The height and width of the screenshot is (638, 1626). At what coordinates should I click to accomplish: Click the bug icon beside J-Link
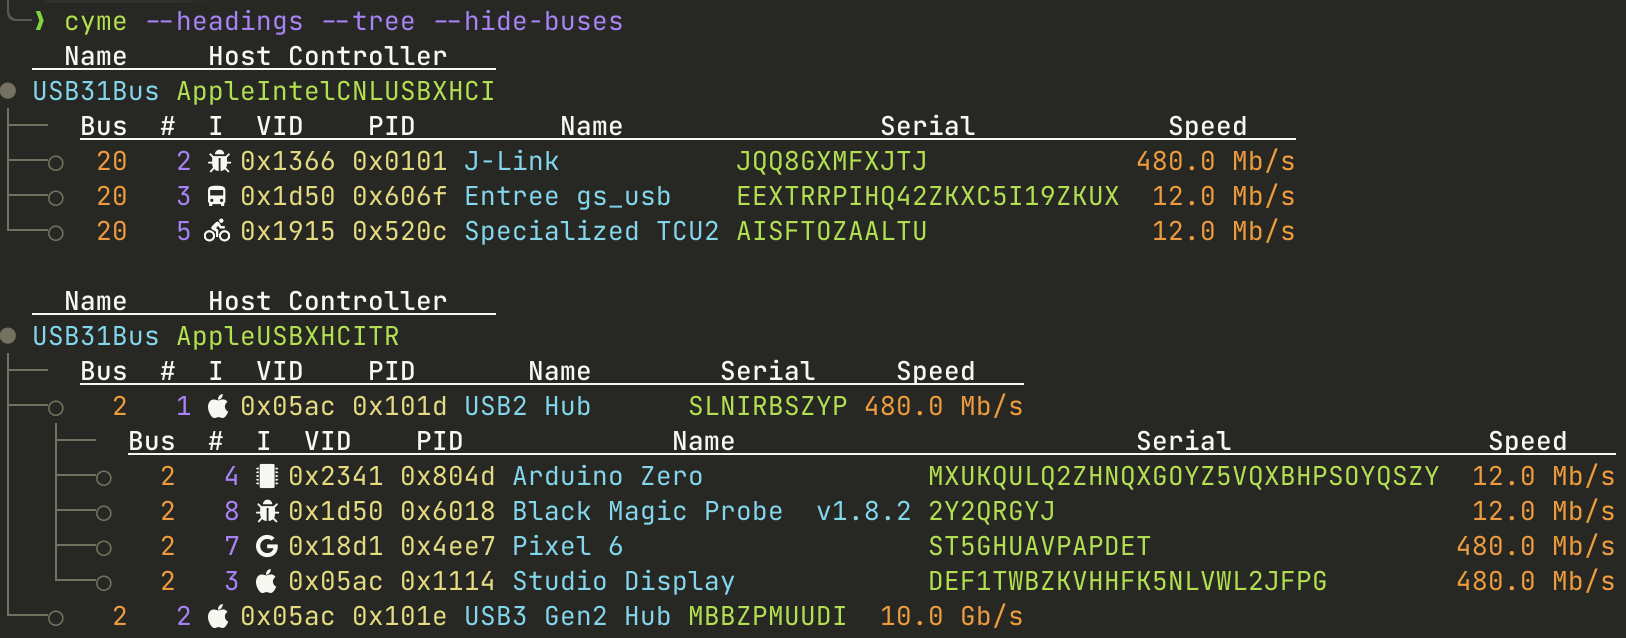[x=218, y=161]
